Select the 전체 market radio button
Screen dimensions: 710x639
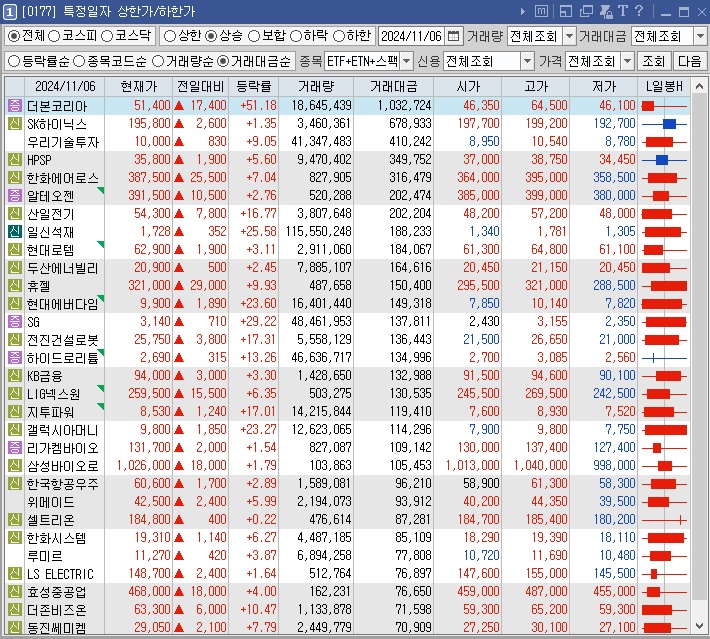[x=14, y=36]
